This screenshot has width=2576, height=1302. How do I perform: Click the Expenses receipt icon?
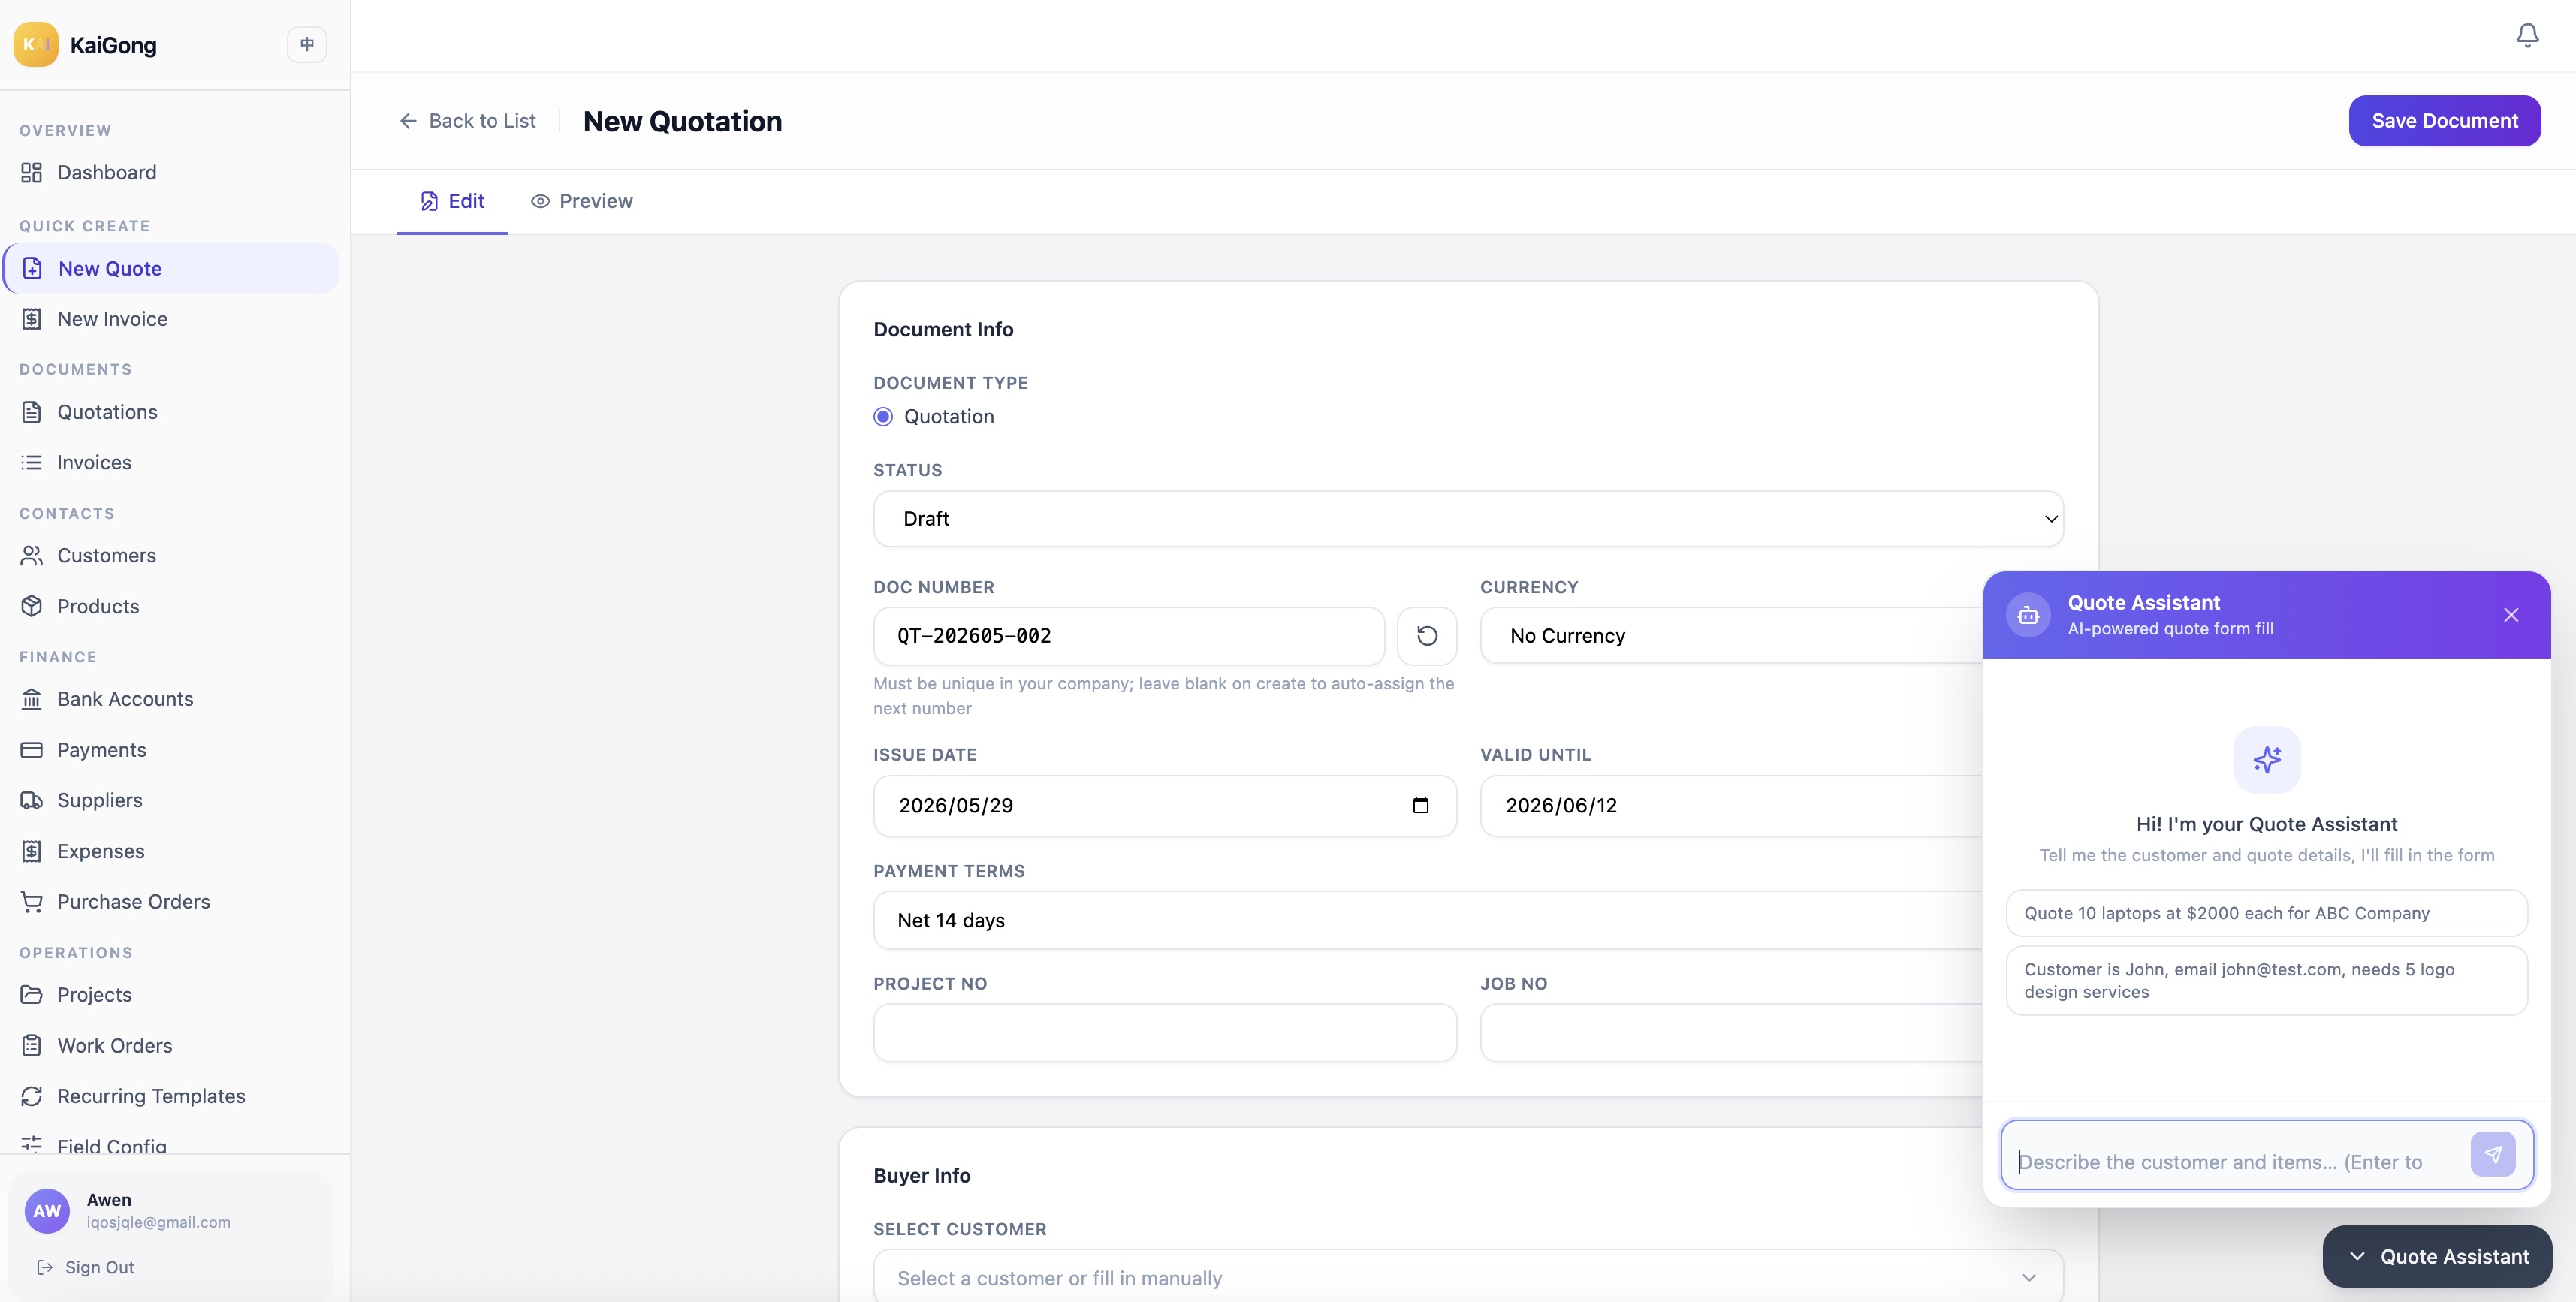[32, 851]
